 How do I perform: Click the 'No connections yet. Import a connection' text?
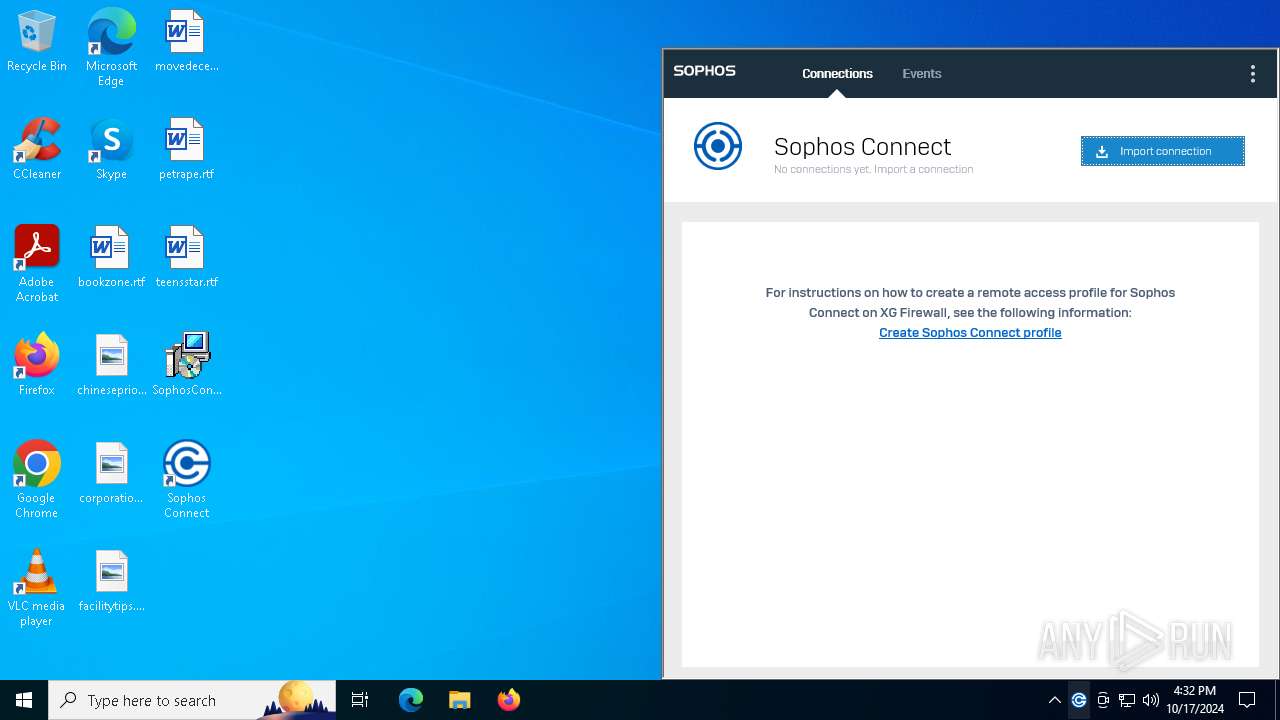coord(873,169)
